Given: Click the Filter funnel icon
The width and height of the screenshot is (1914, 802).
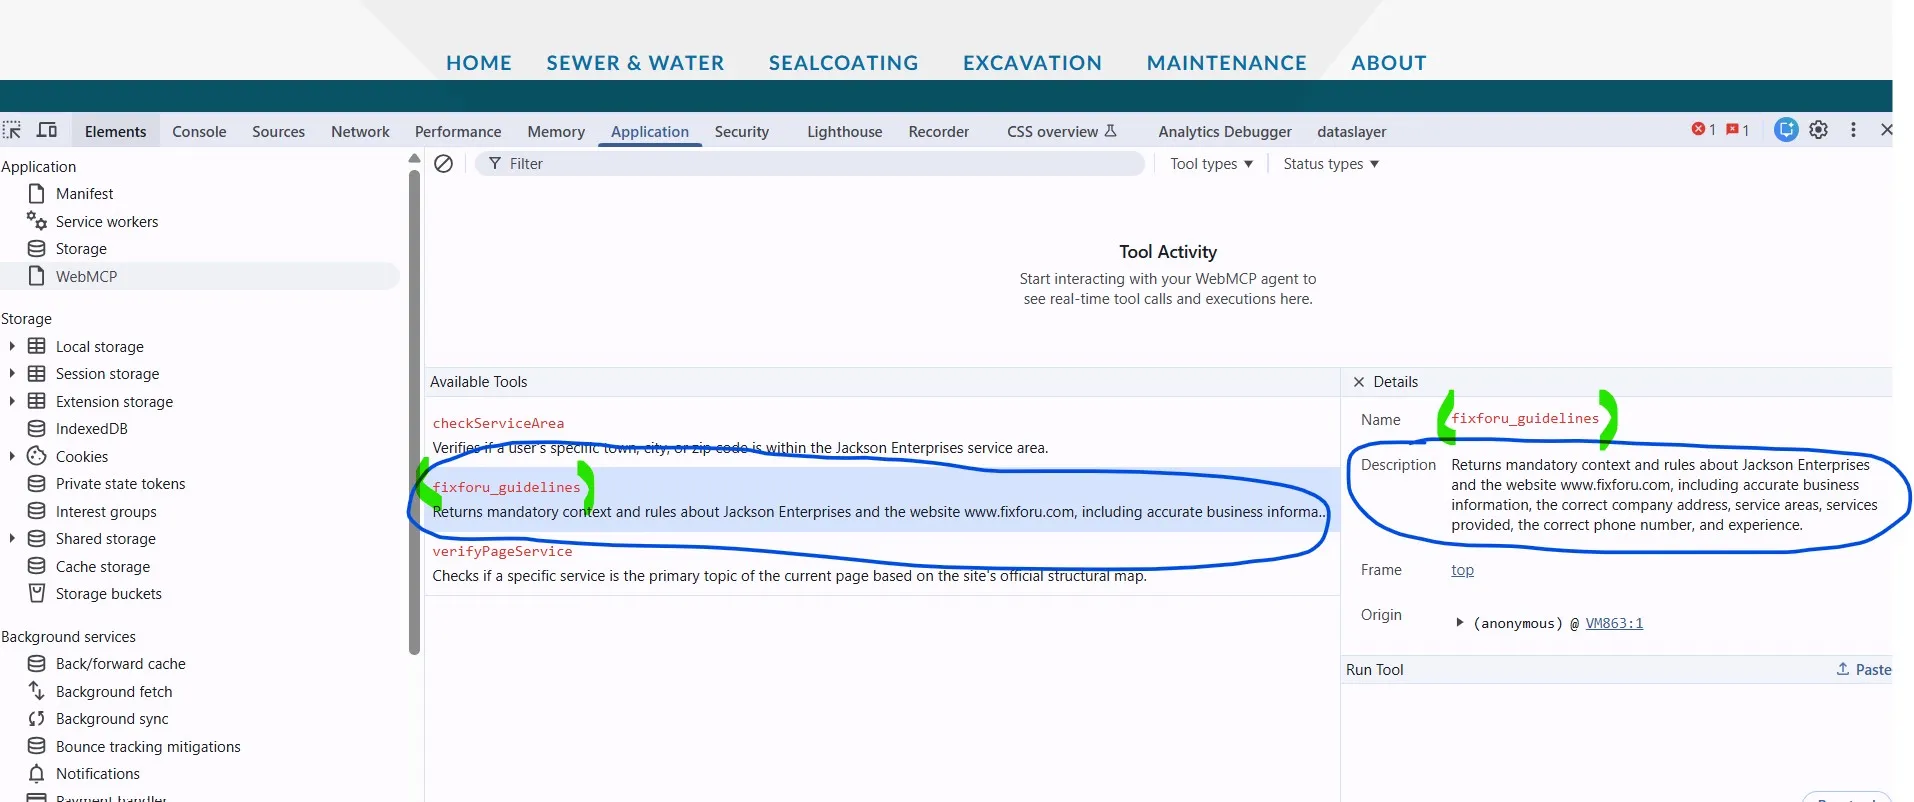Looking at the screenshot, I should point(494,164).
